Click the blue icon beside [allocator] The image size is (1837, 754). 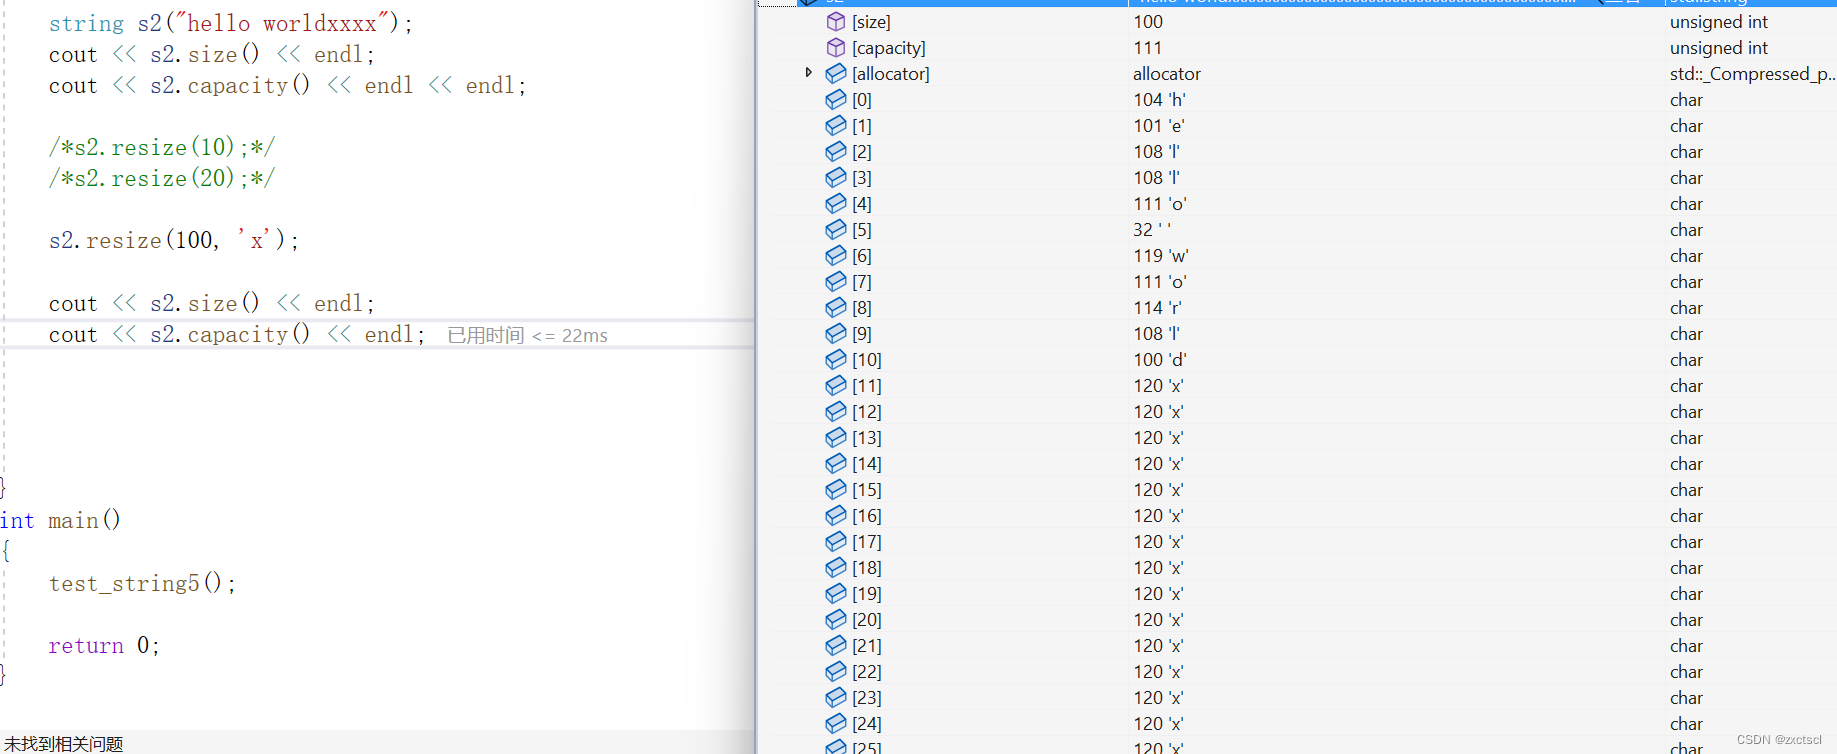(836, 74)
